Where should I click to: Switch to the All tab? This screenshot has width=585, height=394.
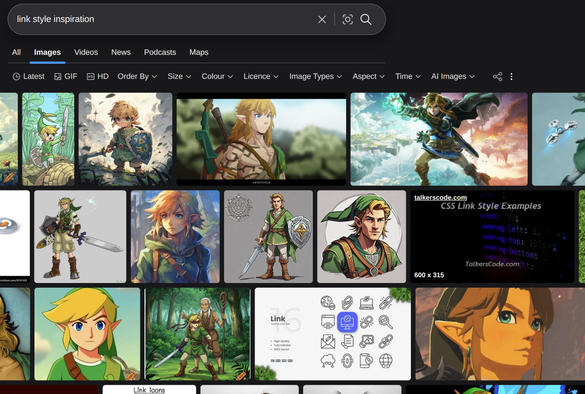16,52
